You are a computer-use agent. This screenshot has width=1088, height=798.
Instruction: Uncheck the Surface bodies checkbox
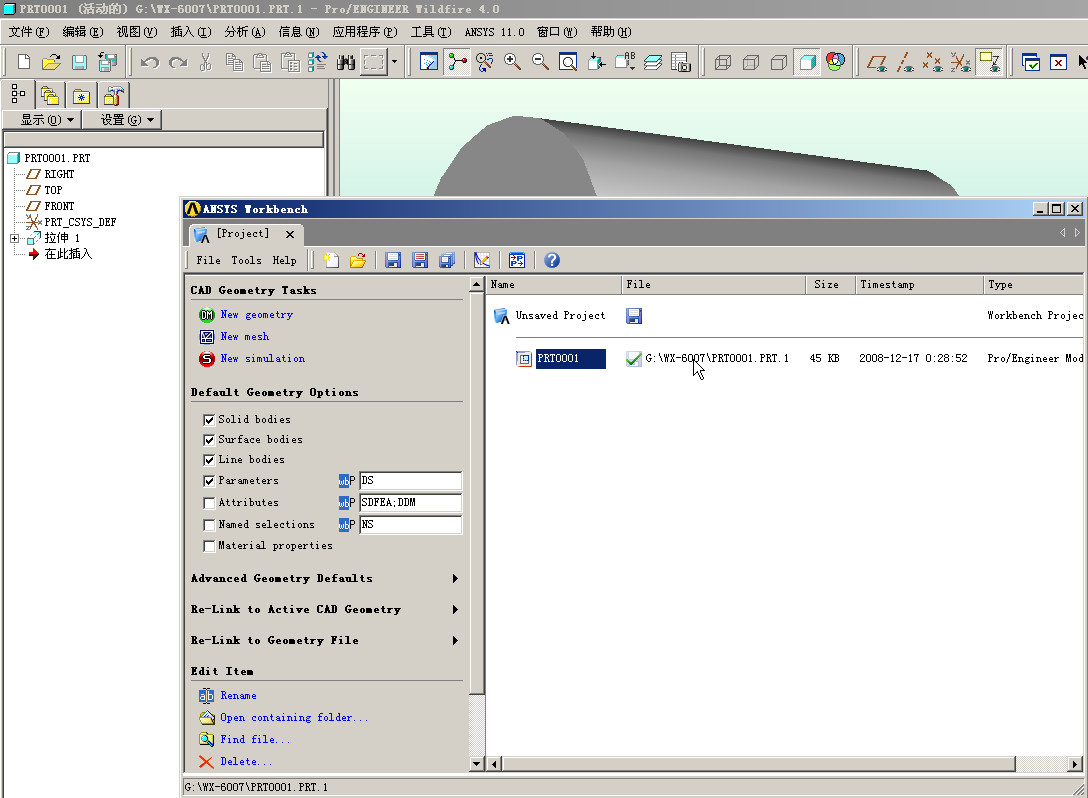209,440
